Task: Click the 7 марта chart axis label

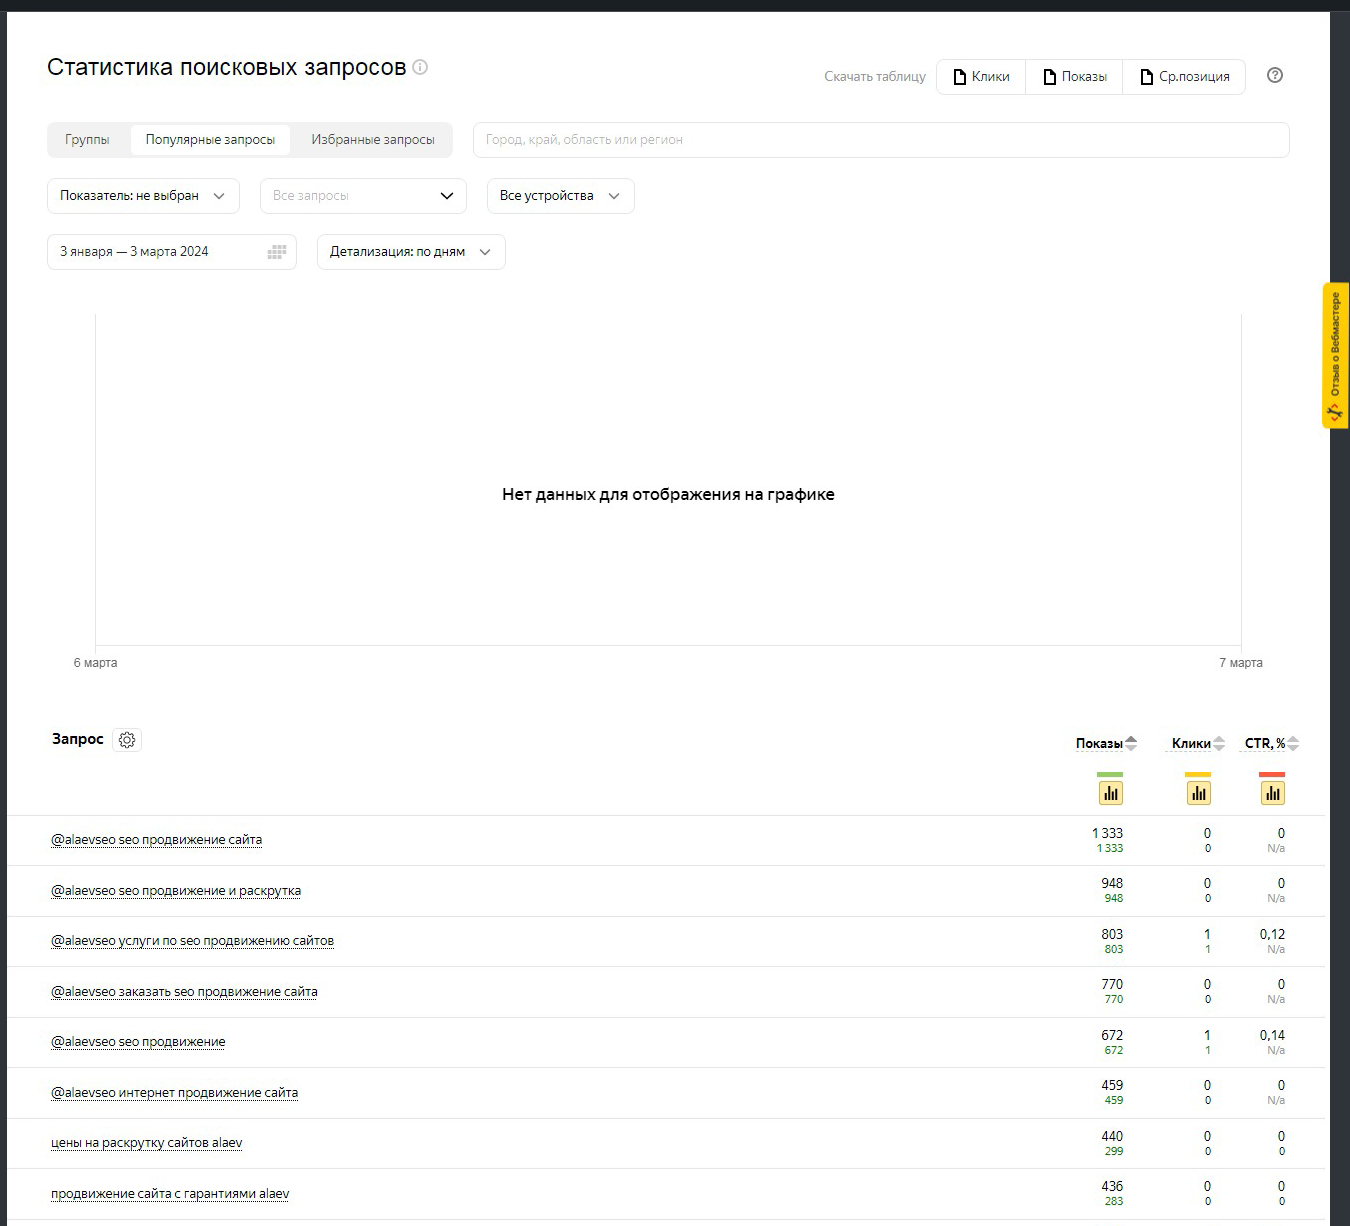Action: pos(1241,663)
